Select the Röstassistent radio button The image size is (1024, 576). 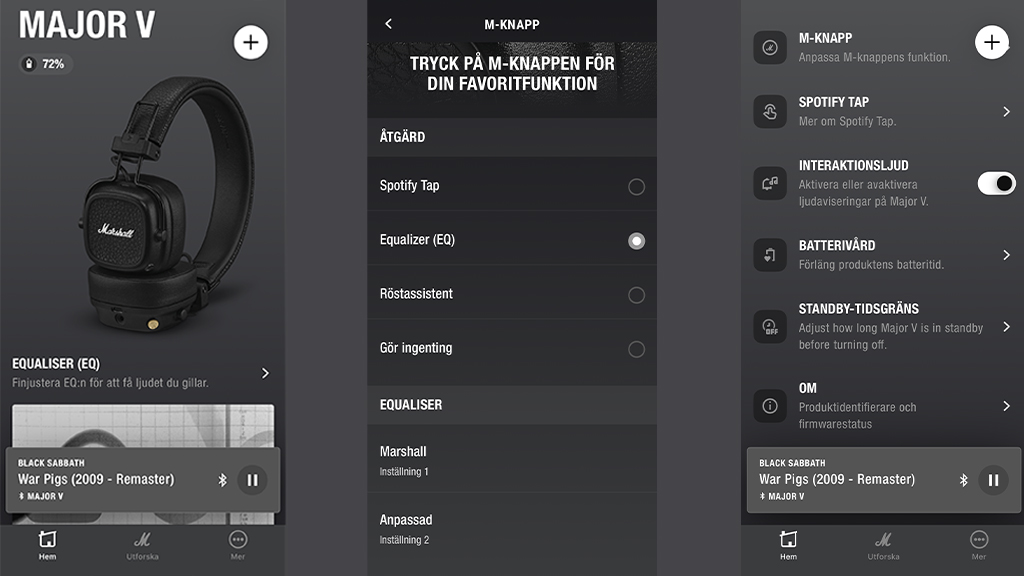[636, 295]
